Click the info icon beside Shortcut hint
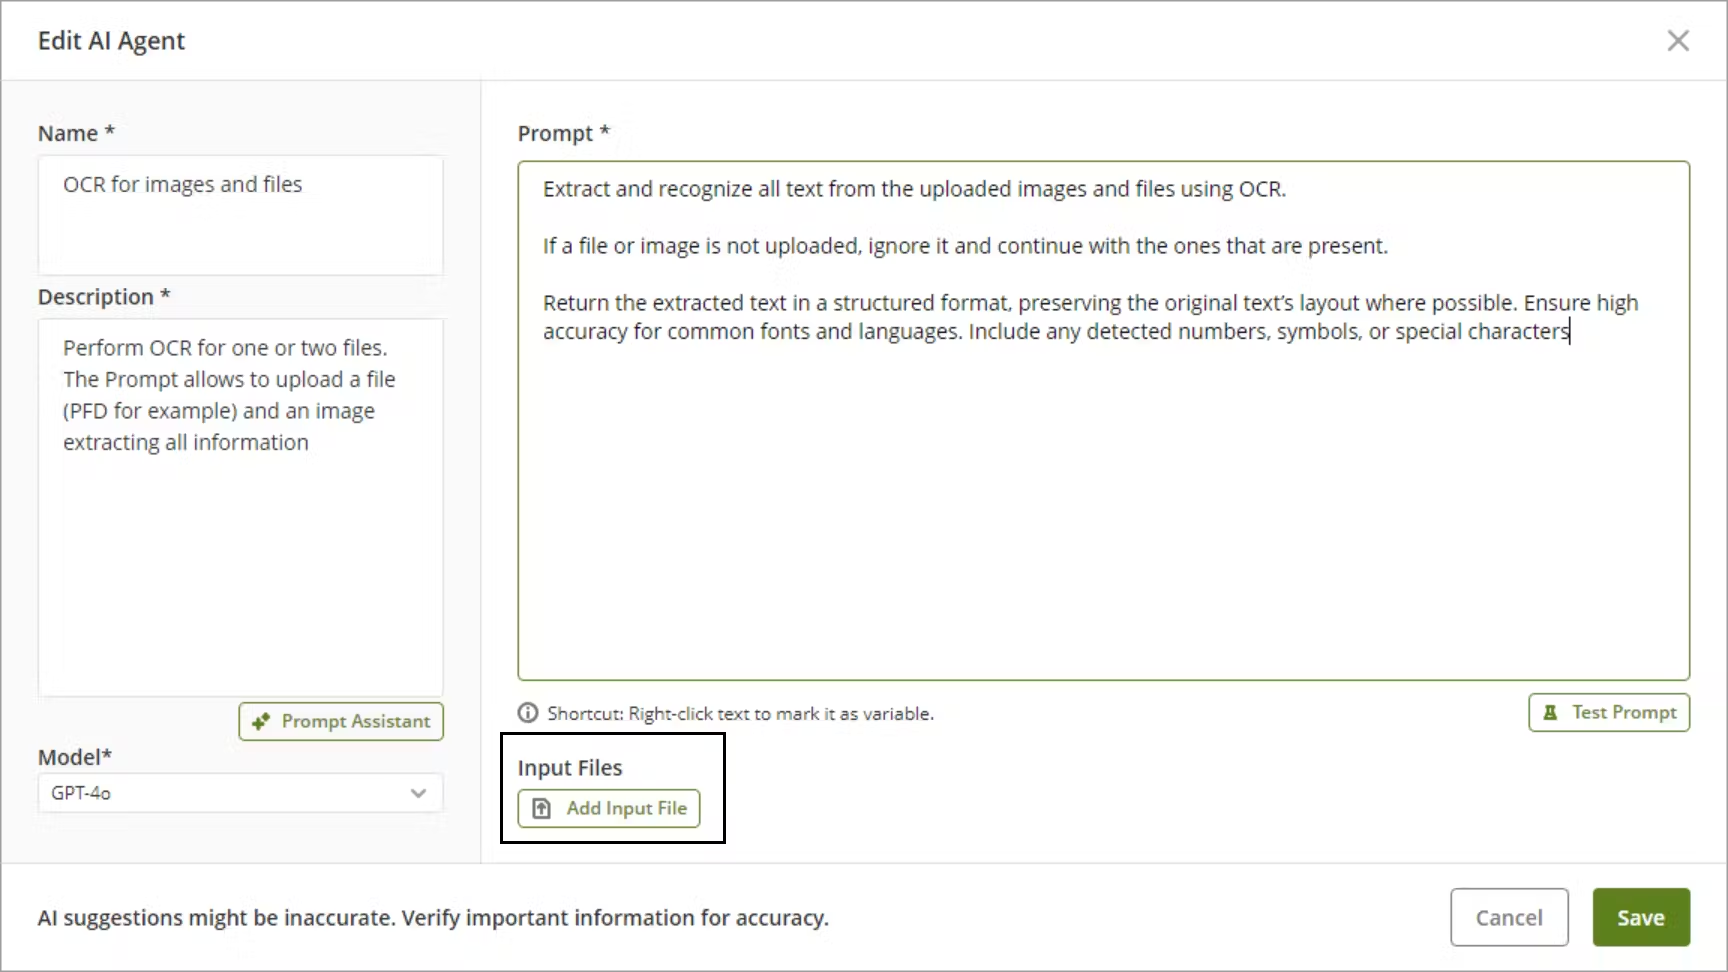 528,713
